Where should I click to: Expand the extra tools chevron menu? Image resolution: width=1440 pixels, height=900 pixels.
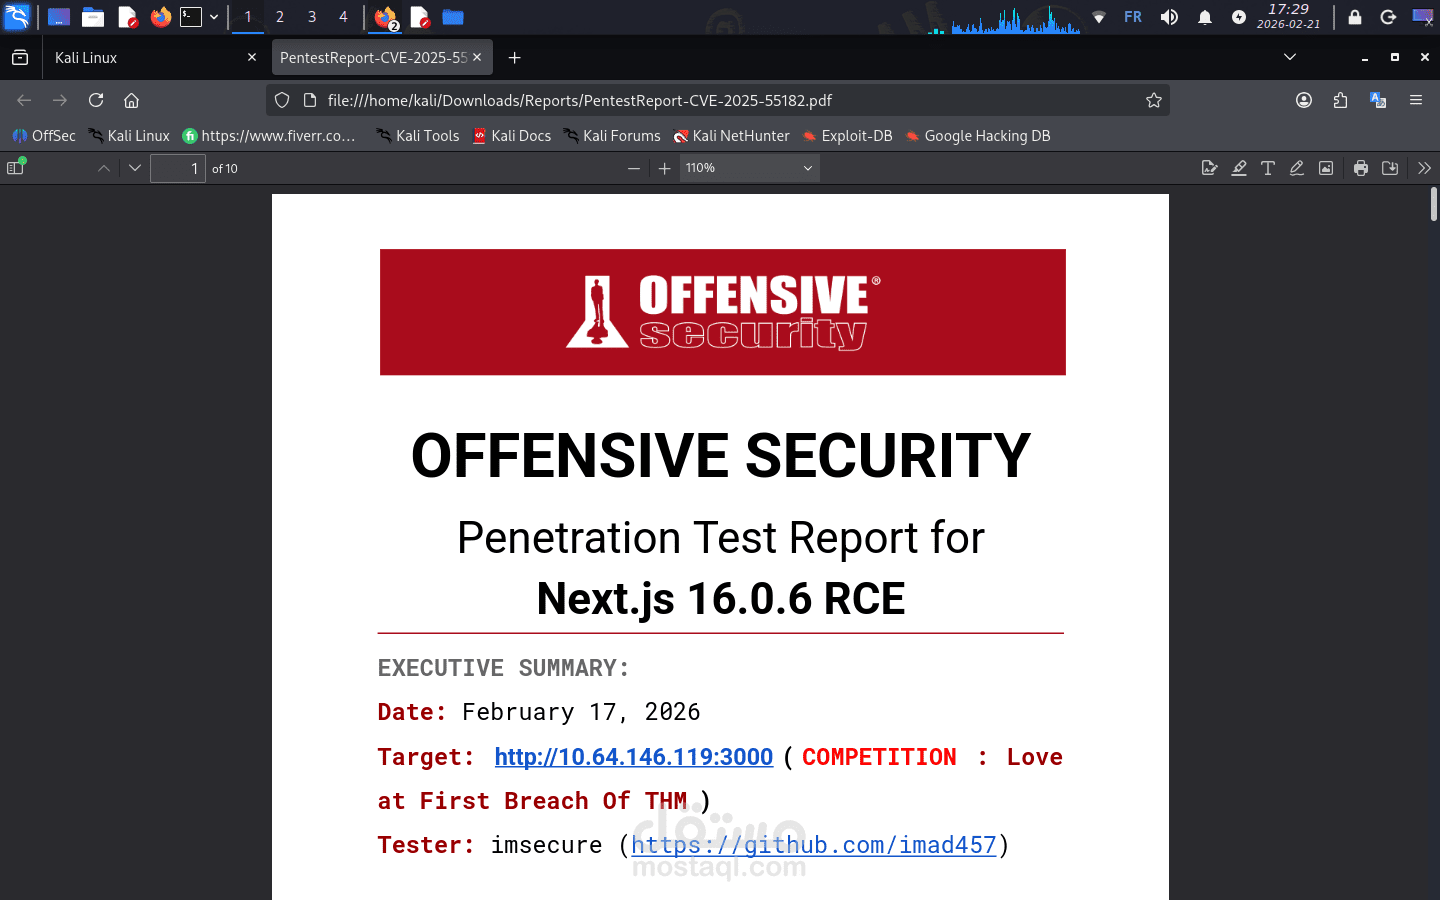pyautogui.click(x=1424, y=167)
